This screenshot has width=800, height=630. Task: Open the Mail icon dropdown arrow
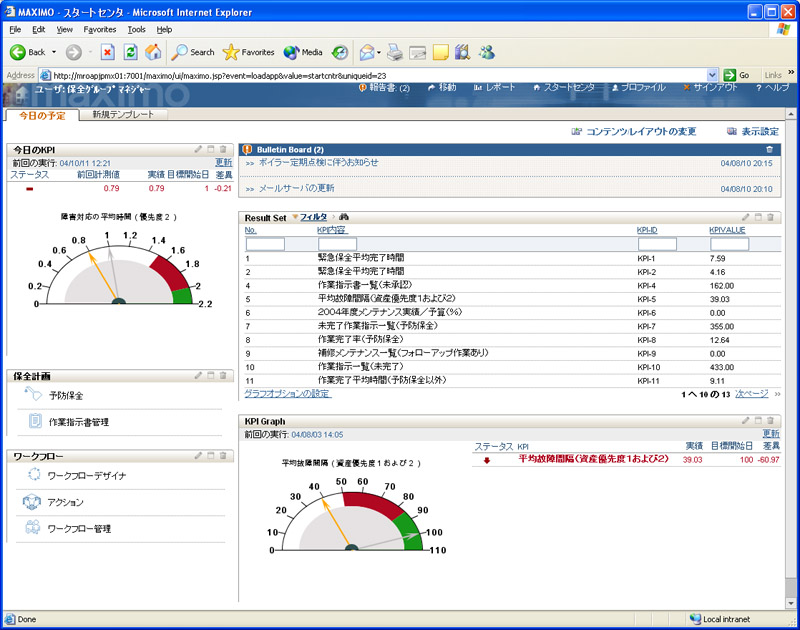tap(379, 53)
